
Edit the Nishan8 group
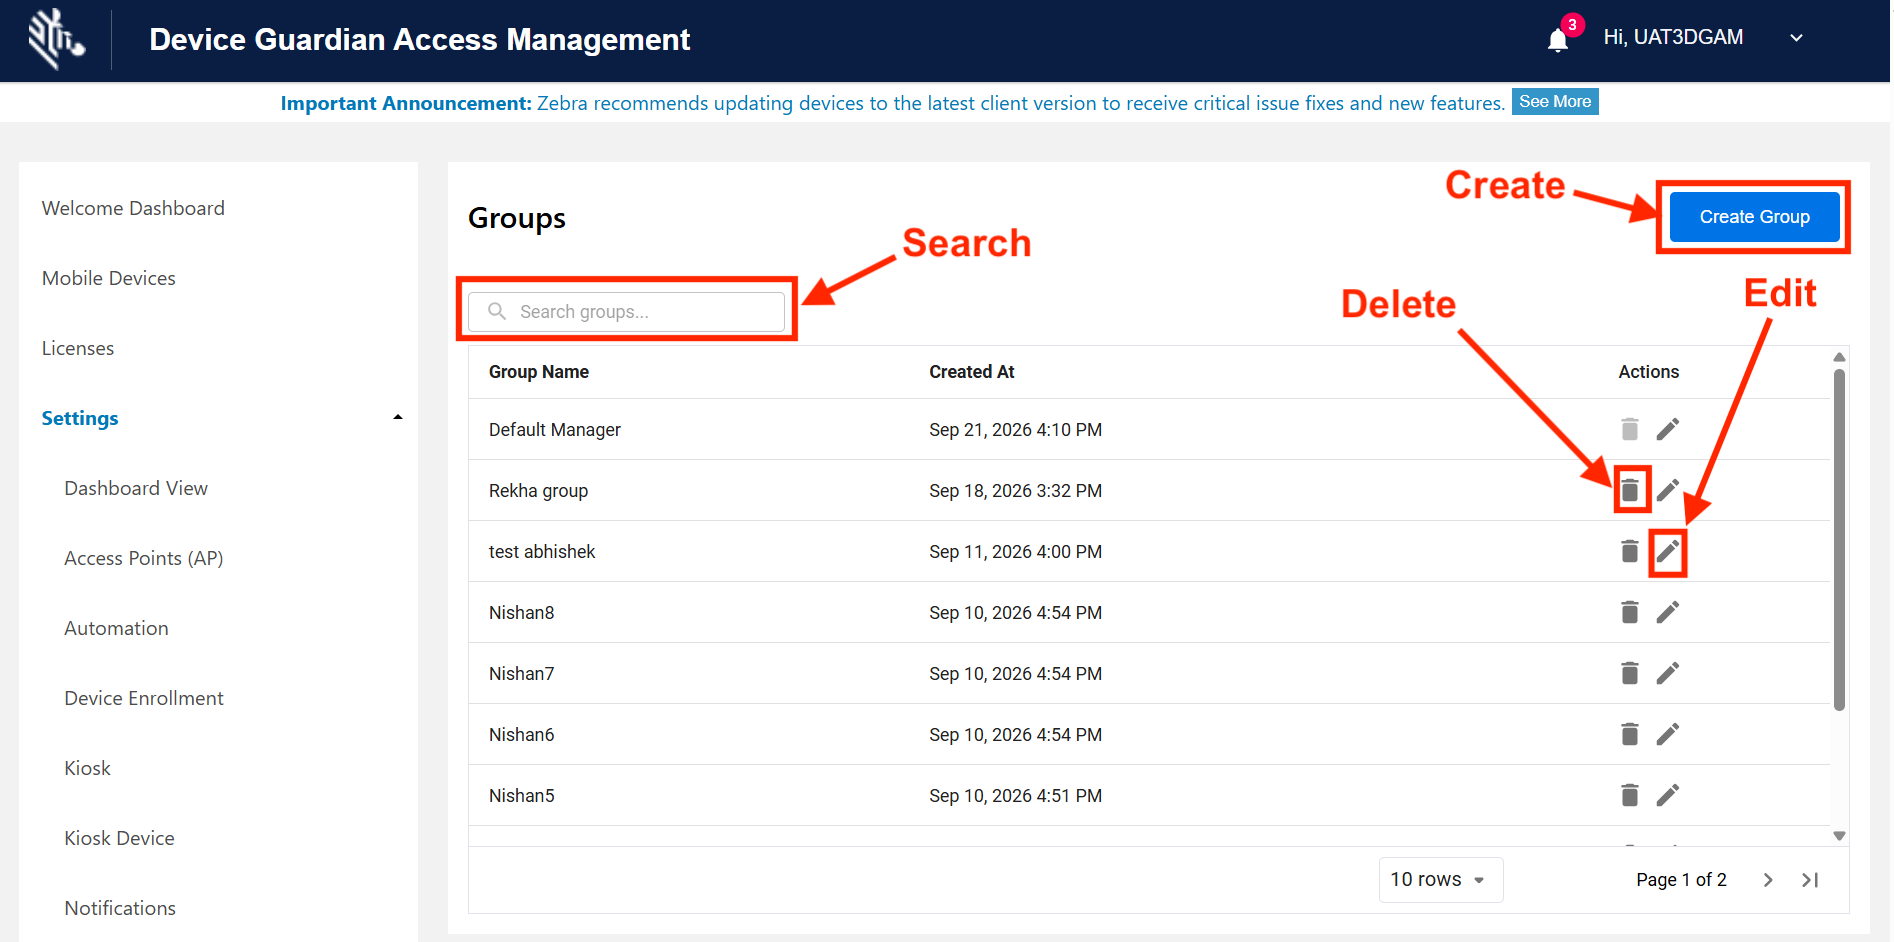[x=1667, y=612]
